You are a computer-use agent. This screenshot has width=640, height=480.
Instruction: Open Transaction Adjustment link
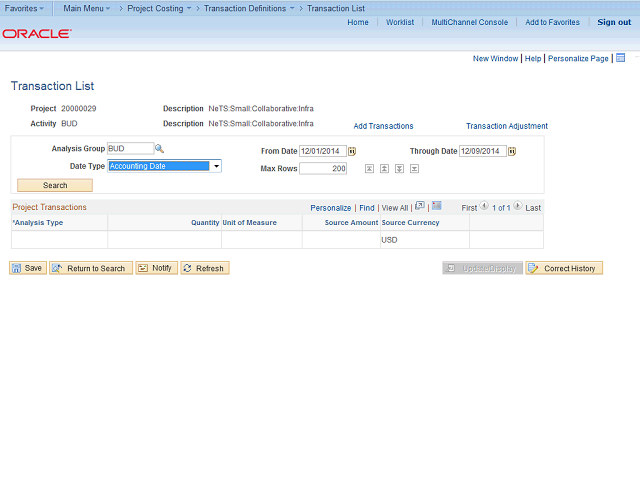point(507,126)
